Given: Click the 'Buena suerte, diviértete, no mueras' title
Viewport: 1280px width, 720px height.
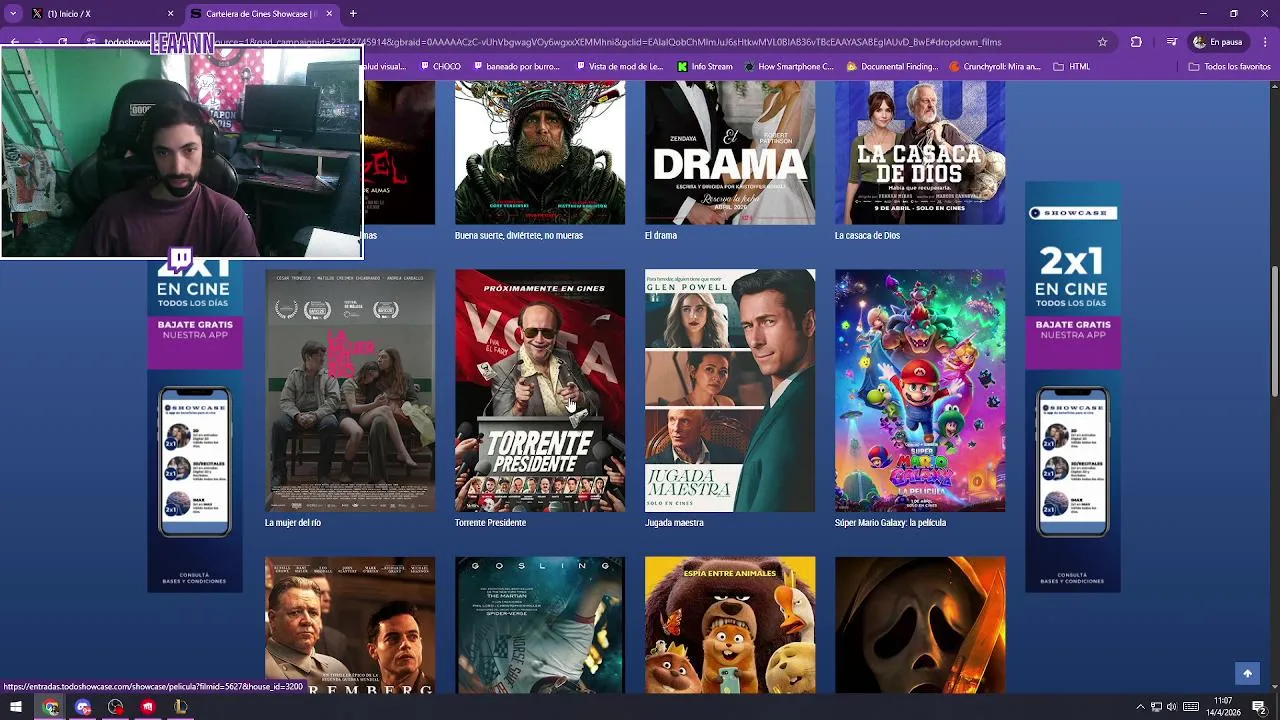Looking at the screenshot, I should [x=519, y=236].
